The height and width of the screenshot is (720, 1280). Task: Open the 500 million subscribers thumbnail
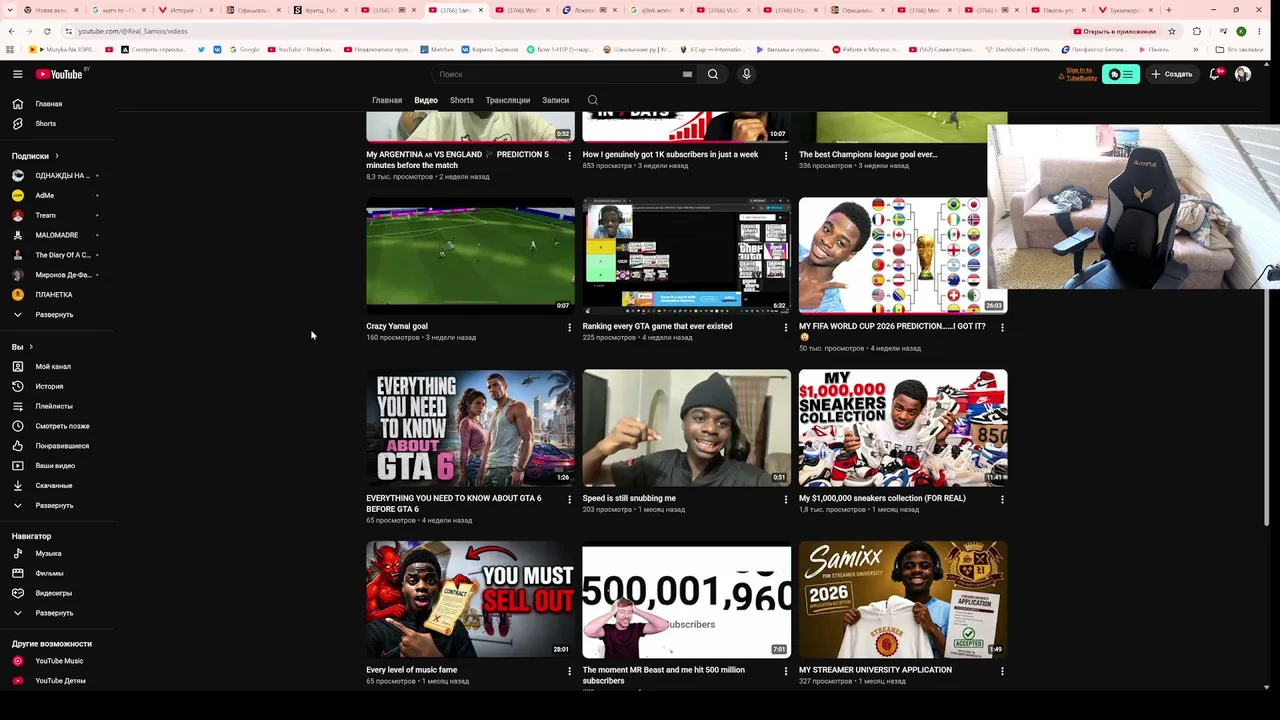[687, 600]
